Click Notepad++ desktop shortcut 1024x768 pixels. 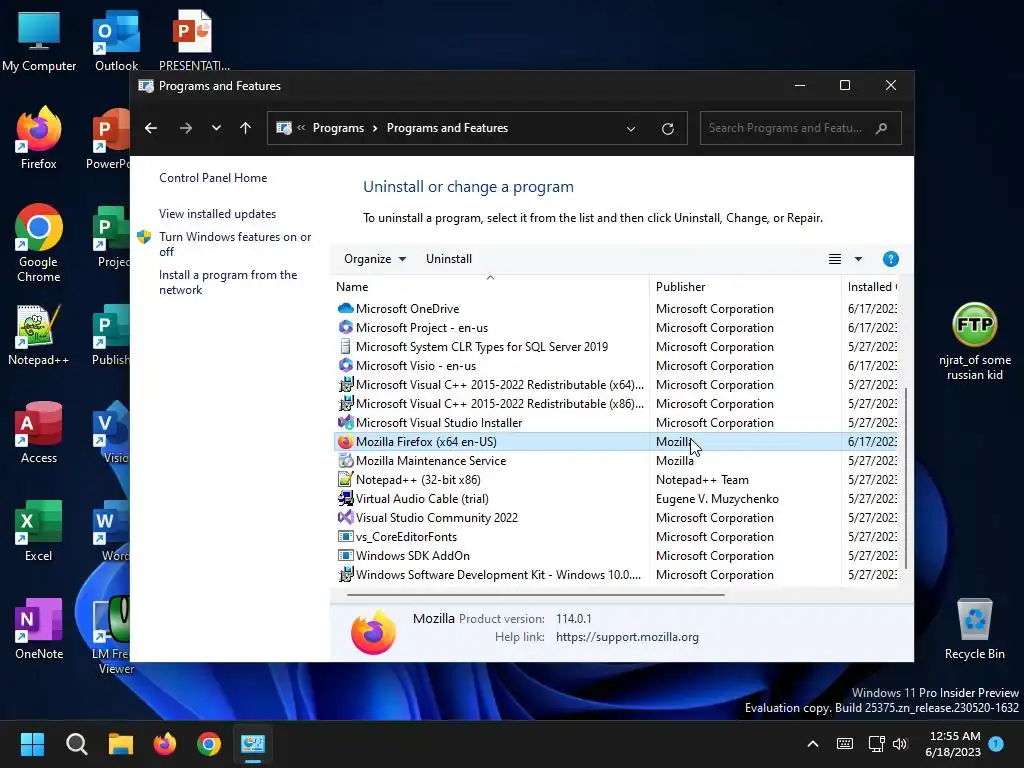(x=39, y=334)
